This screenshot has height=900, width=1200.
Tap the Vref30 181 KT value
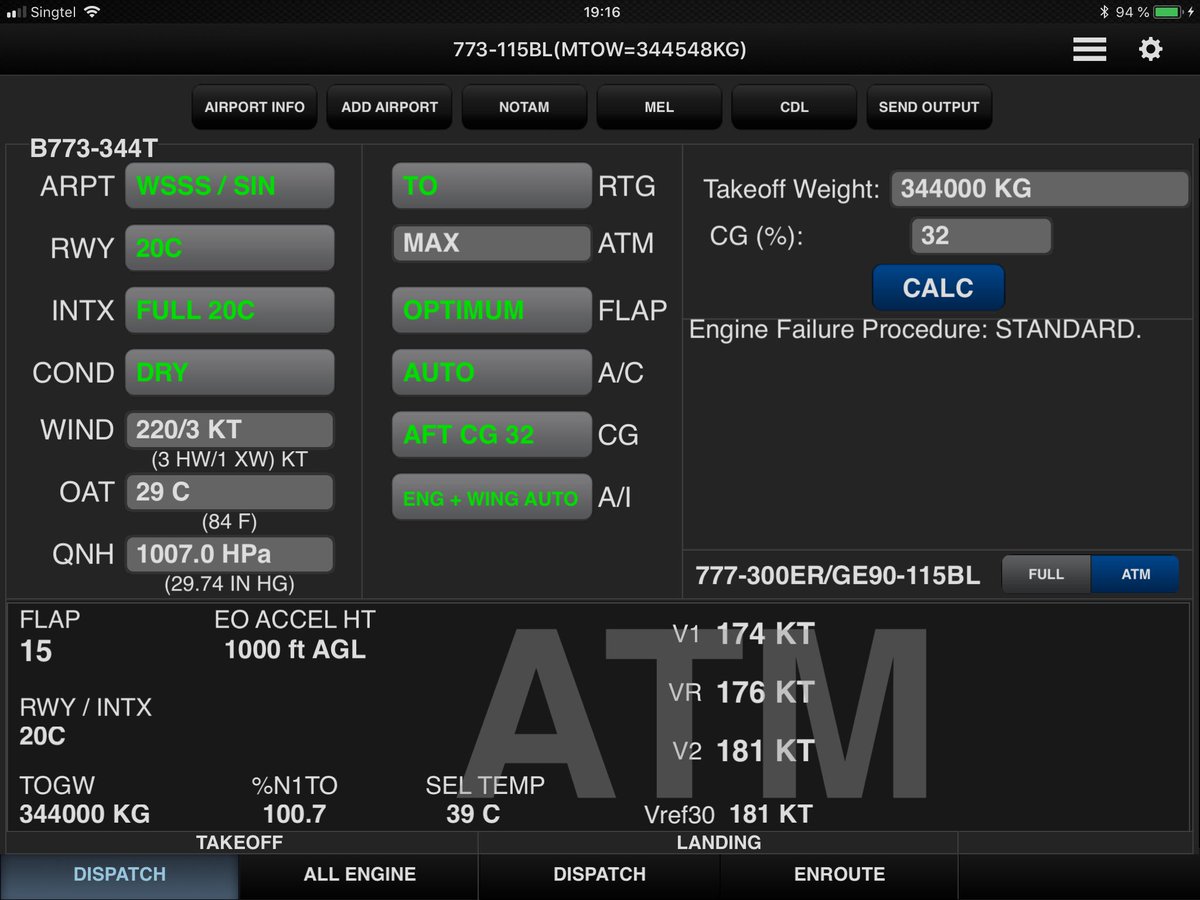coord(771,814)
